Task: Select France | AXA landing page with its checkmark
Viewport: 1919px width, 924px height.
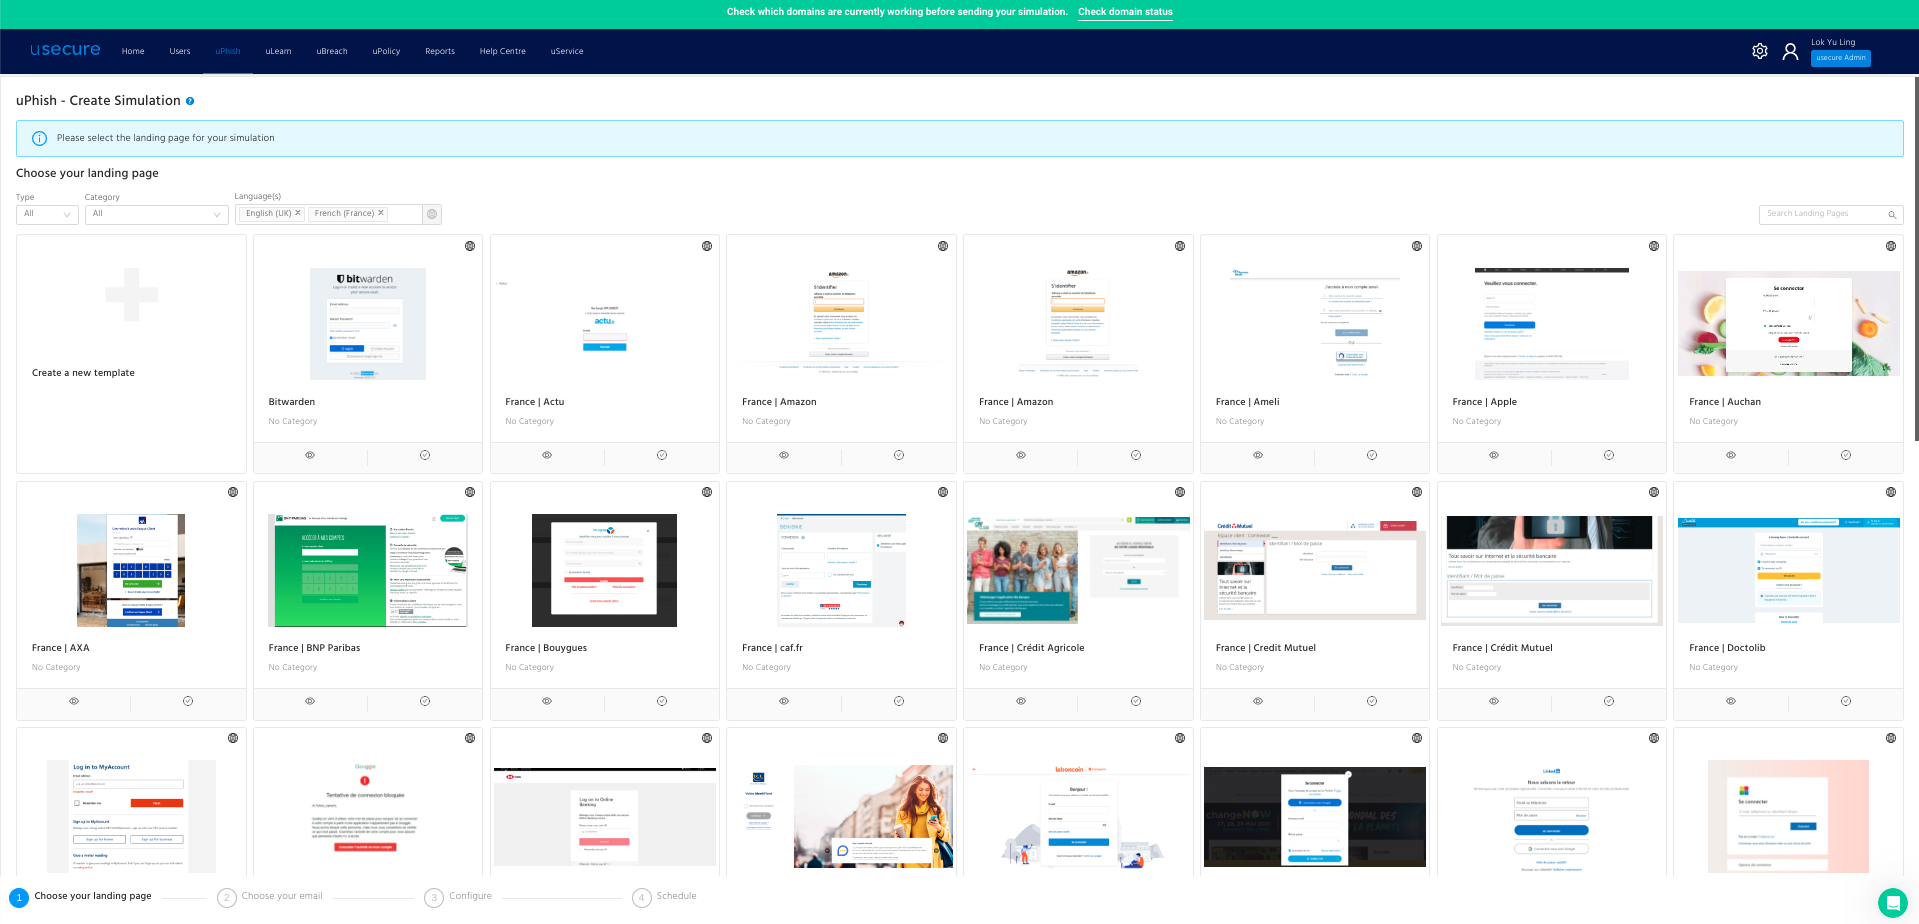Action: pos(188,701)
